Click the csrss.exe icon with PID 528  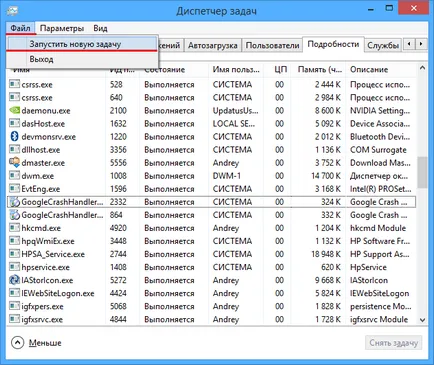[x=14, y=84]
